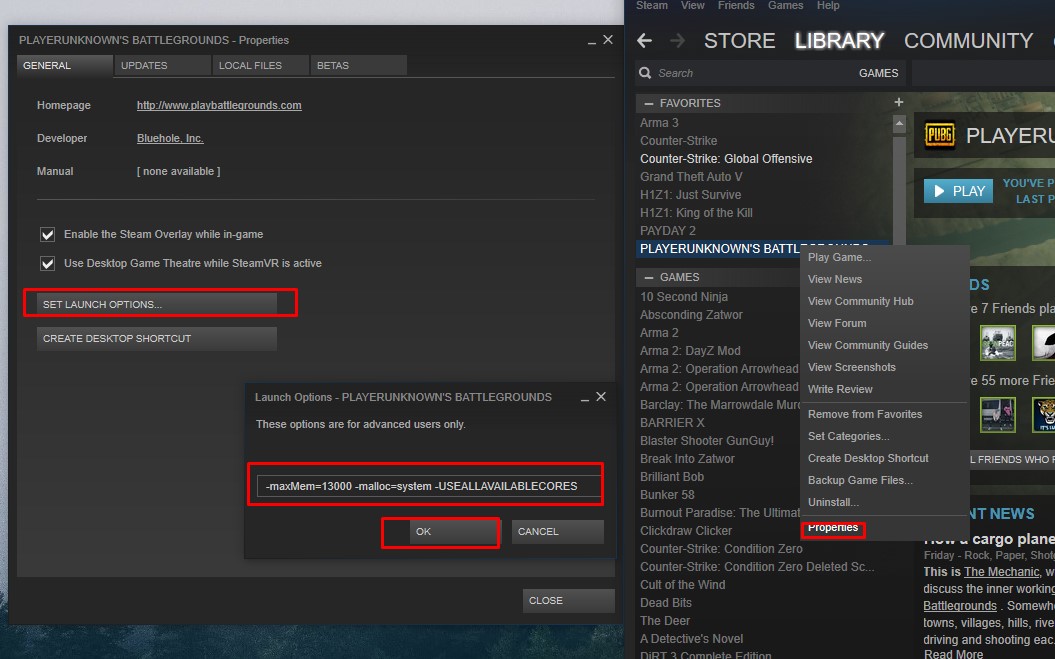Viewport: 1055px width, 659px height.
Task: Toggle Enable the Steam Overlay while in-game
Action: pos(47,234)
